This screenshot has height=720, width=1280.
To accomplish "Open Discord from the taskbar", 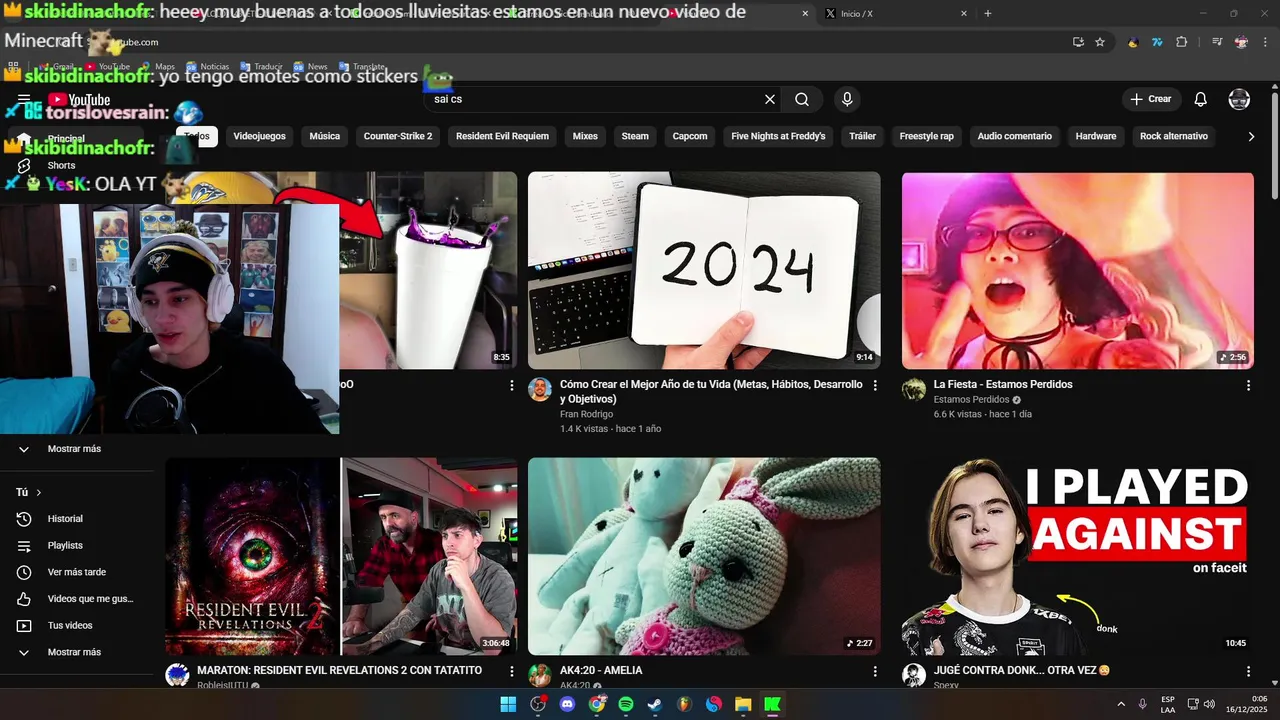I will (x=568, y=704).
